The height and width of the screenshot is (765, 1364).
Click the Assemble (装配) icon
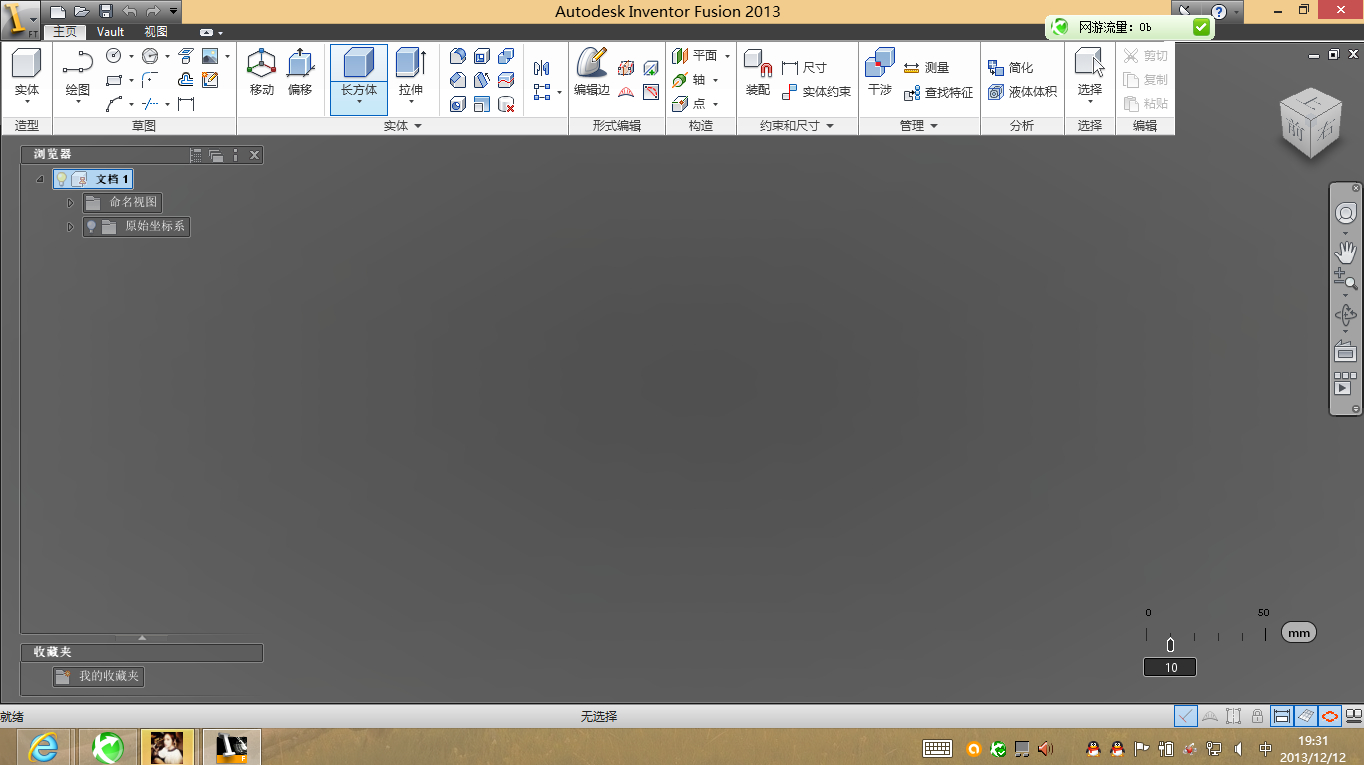[758, 73]
